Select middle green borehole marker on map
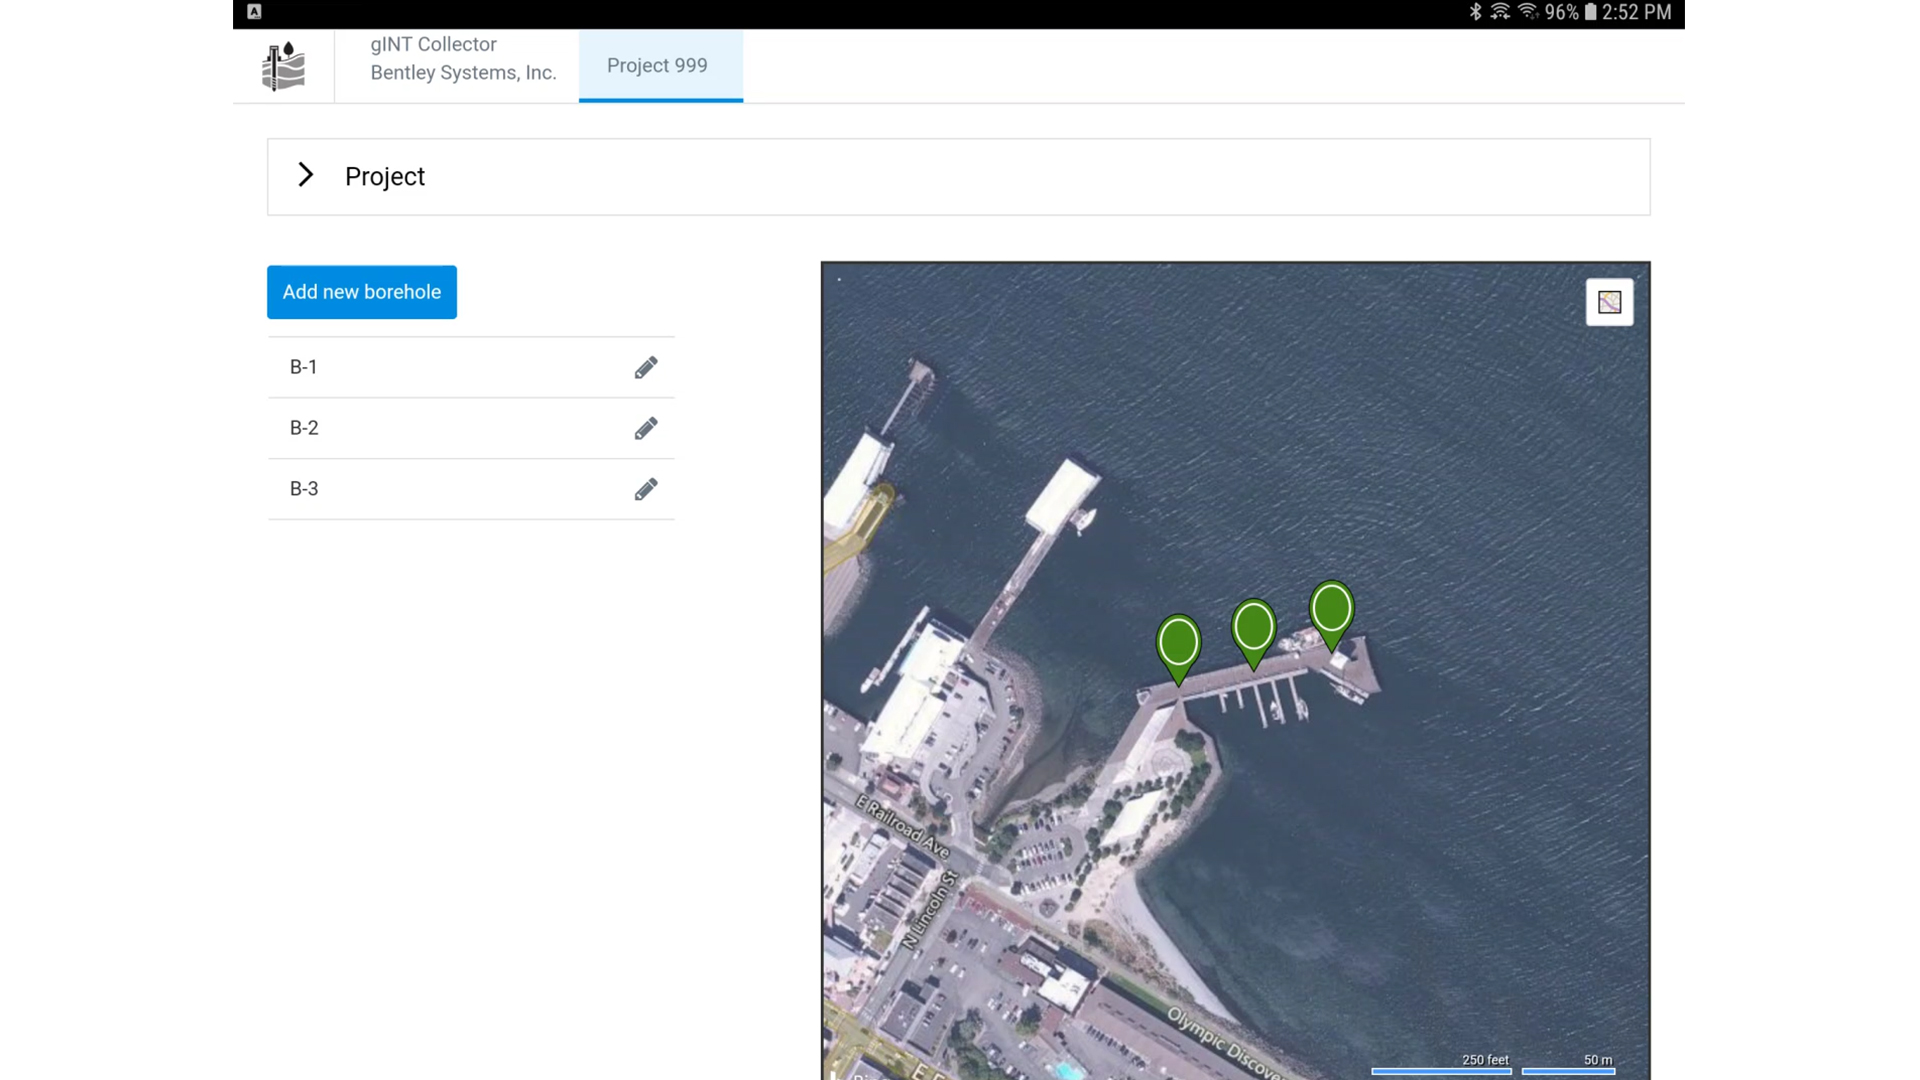The width and height of the screenshot is (1920, 1080). coord(1253,628)
